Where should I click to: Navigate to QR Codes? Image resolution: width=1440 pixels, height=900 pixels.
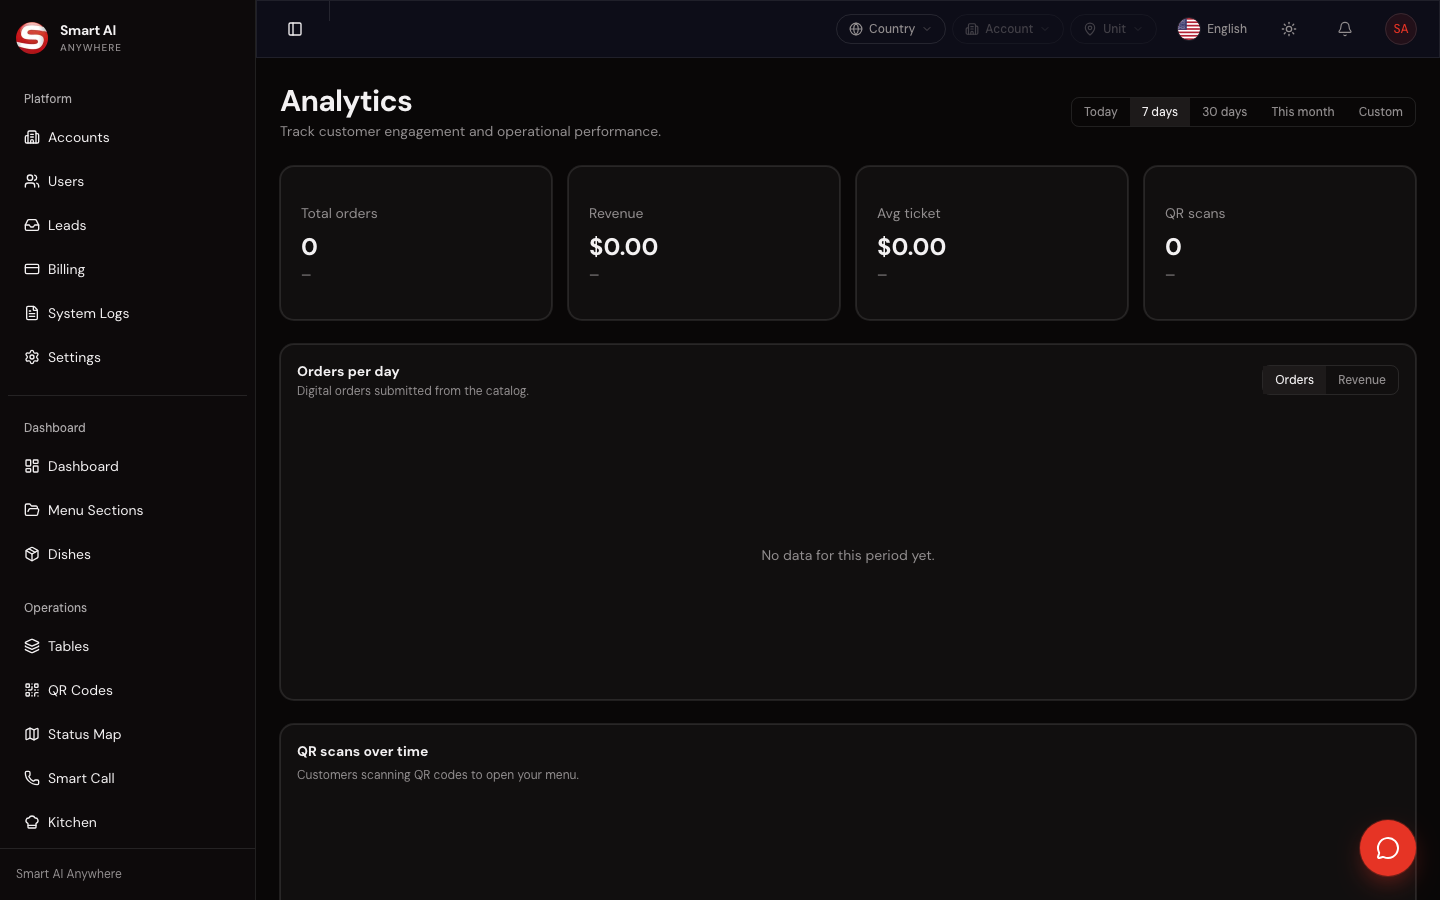tap(127, 690)
